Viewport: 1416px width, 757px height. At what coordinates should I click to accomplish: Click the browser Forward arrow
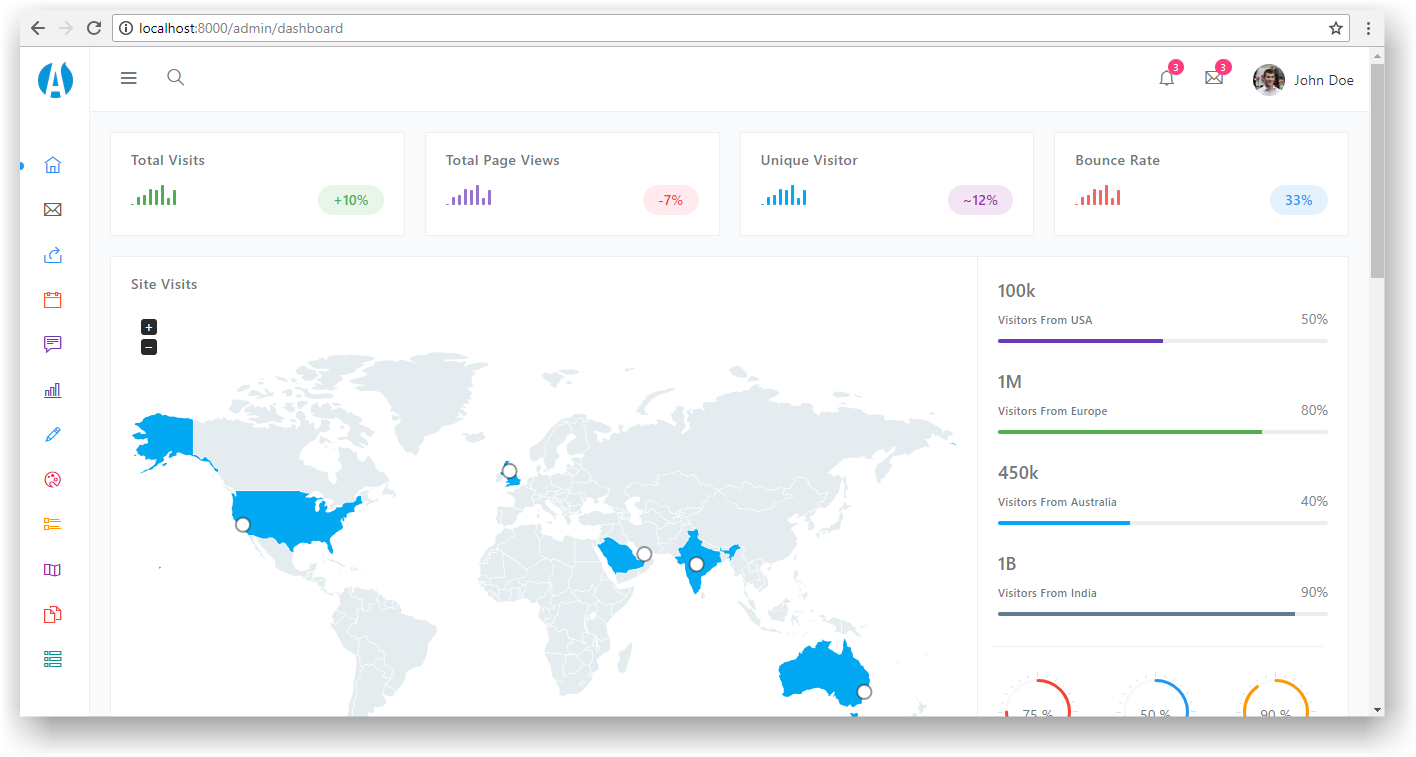pyautogui.click(x=66, y=28)
